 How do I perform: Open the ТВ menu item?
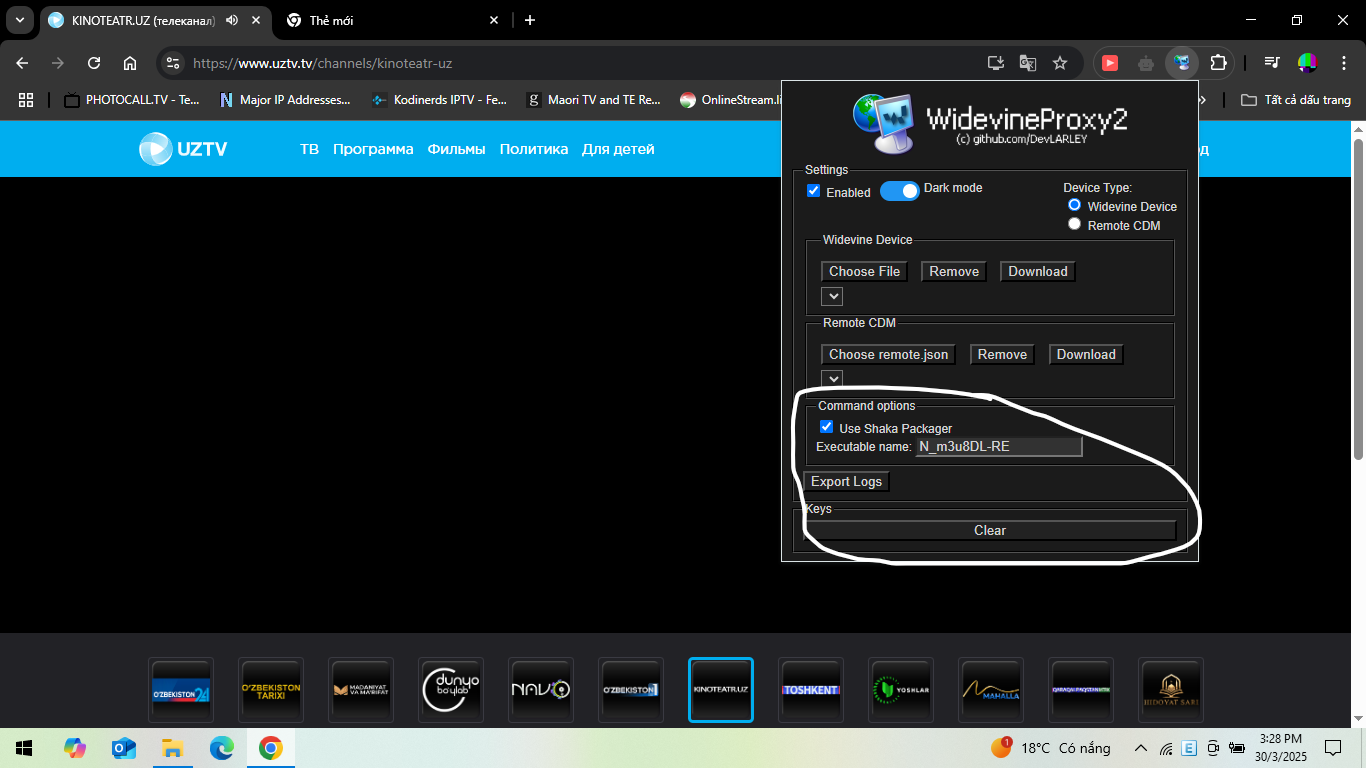pyautogui.click(x=309, y=149)
